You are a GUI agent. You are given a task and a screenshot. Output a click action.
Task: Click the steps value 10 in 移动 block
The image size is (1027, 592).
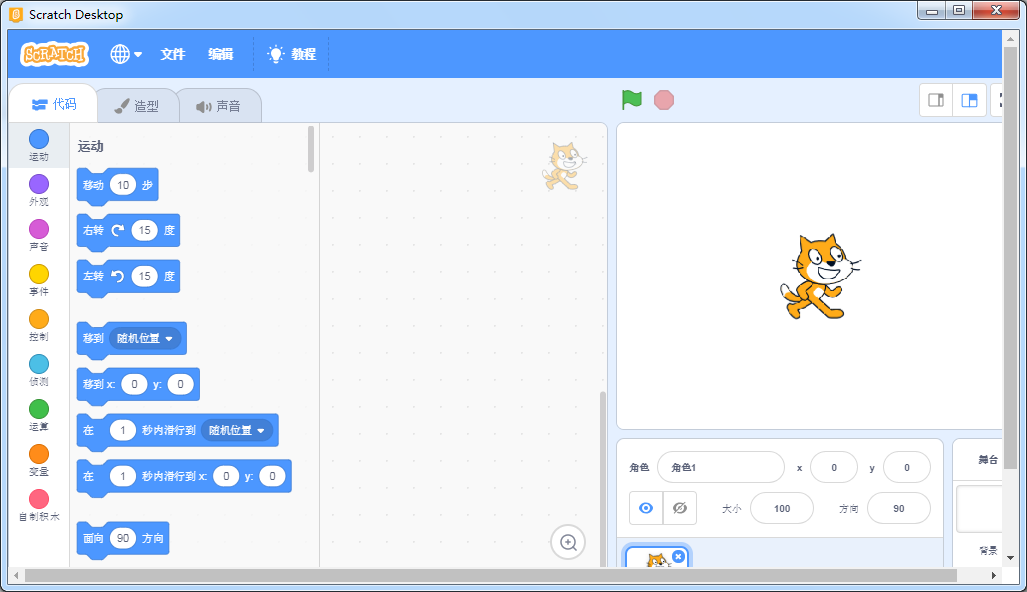click(x=123, y=185)
